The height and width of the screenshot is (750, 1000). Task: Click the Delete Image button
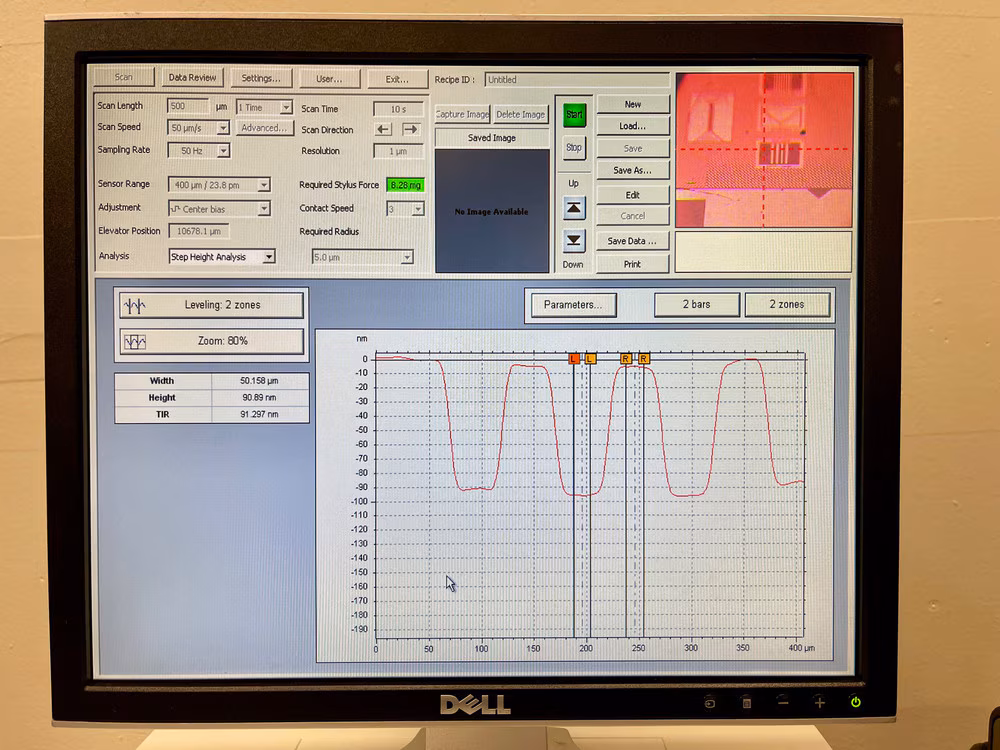coord(520,114)
